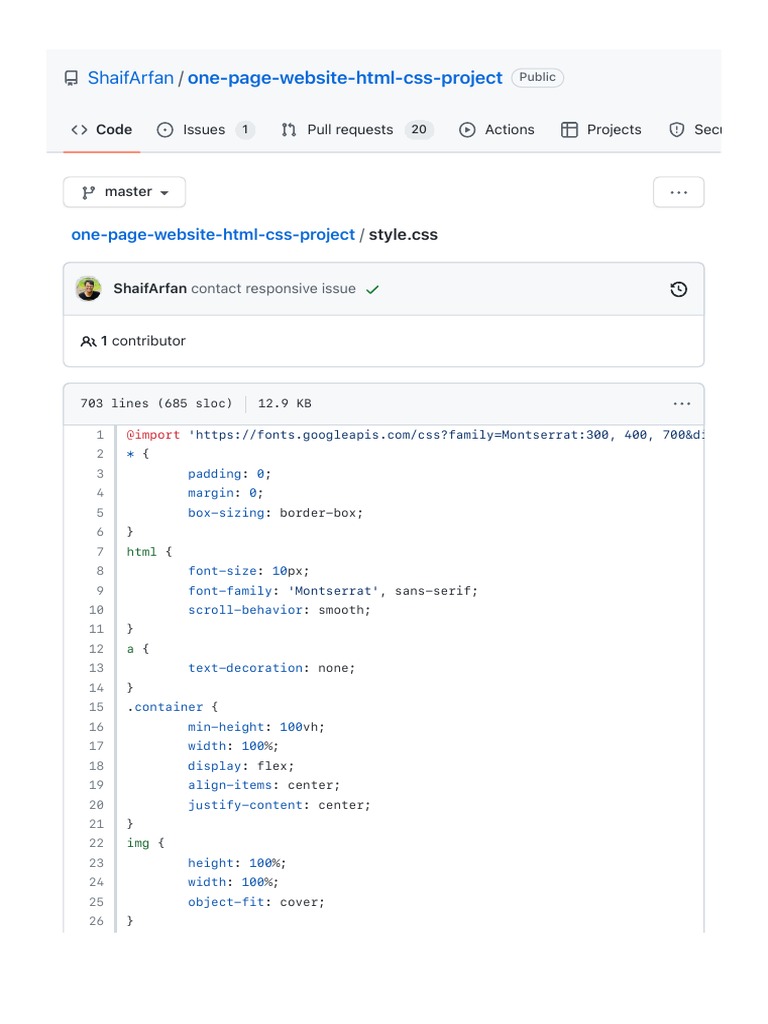
Task: Click the Security shield icon
Action: (x=677, y=130)
